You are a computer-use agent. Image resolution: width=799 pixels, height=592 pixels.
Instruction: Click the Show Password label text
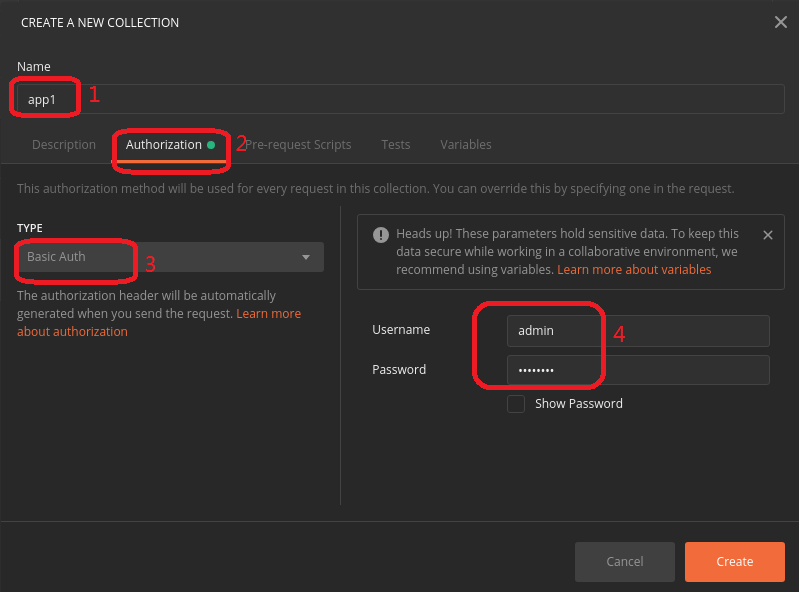[579, 404]
